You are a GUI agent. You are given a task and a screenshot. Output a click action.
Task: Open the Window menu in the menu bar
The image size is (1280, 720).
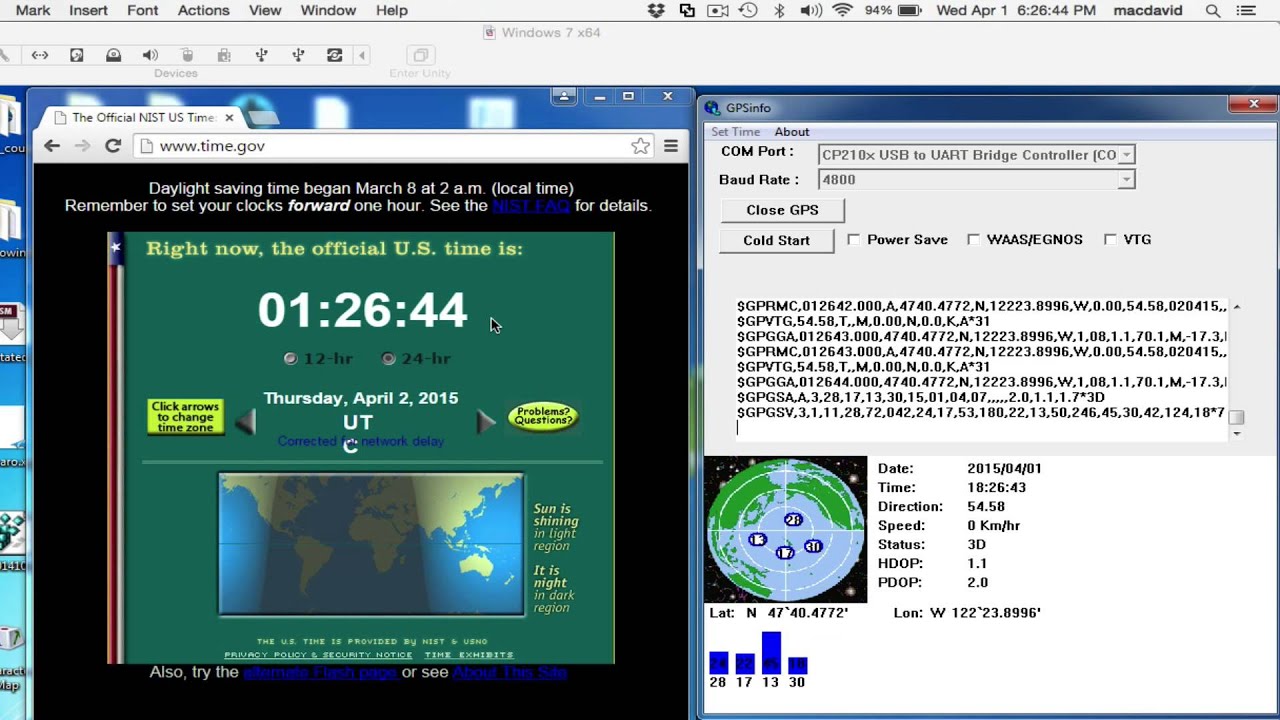point(328,10)
